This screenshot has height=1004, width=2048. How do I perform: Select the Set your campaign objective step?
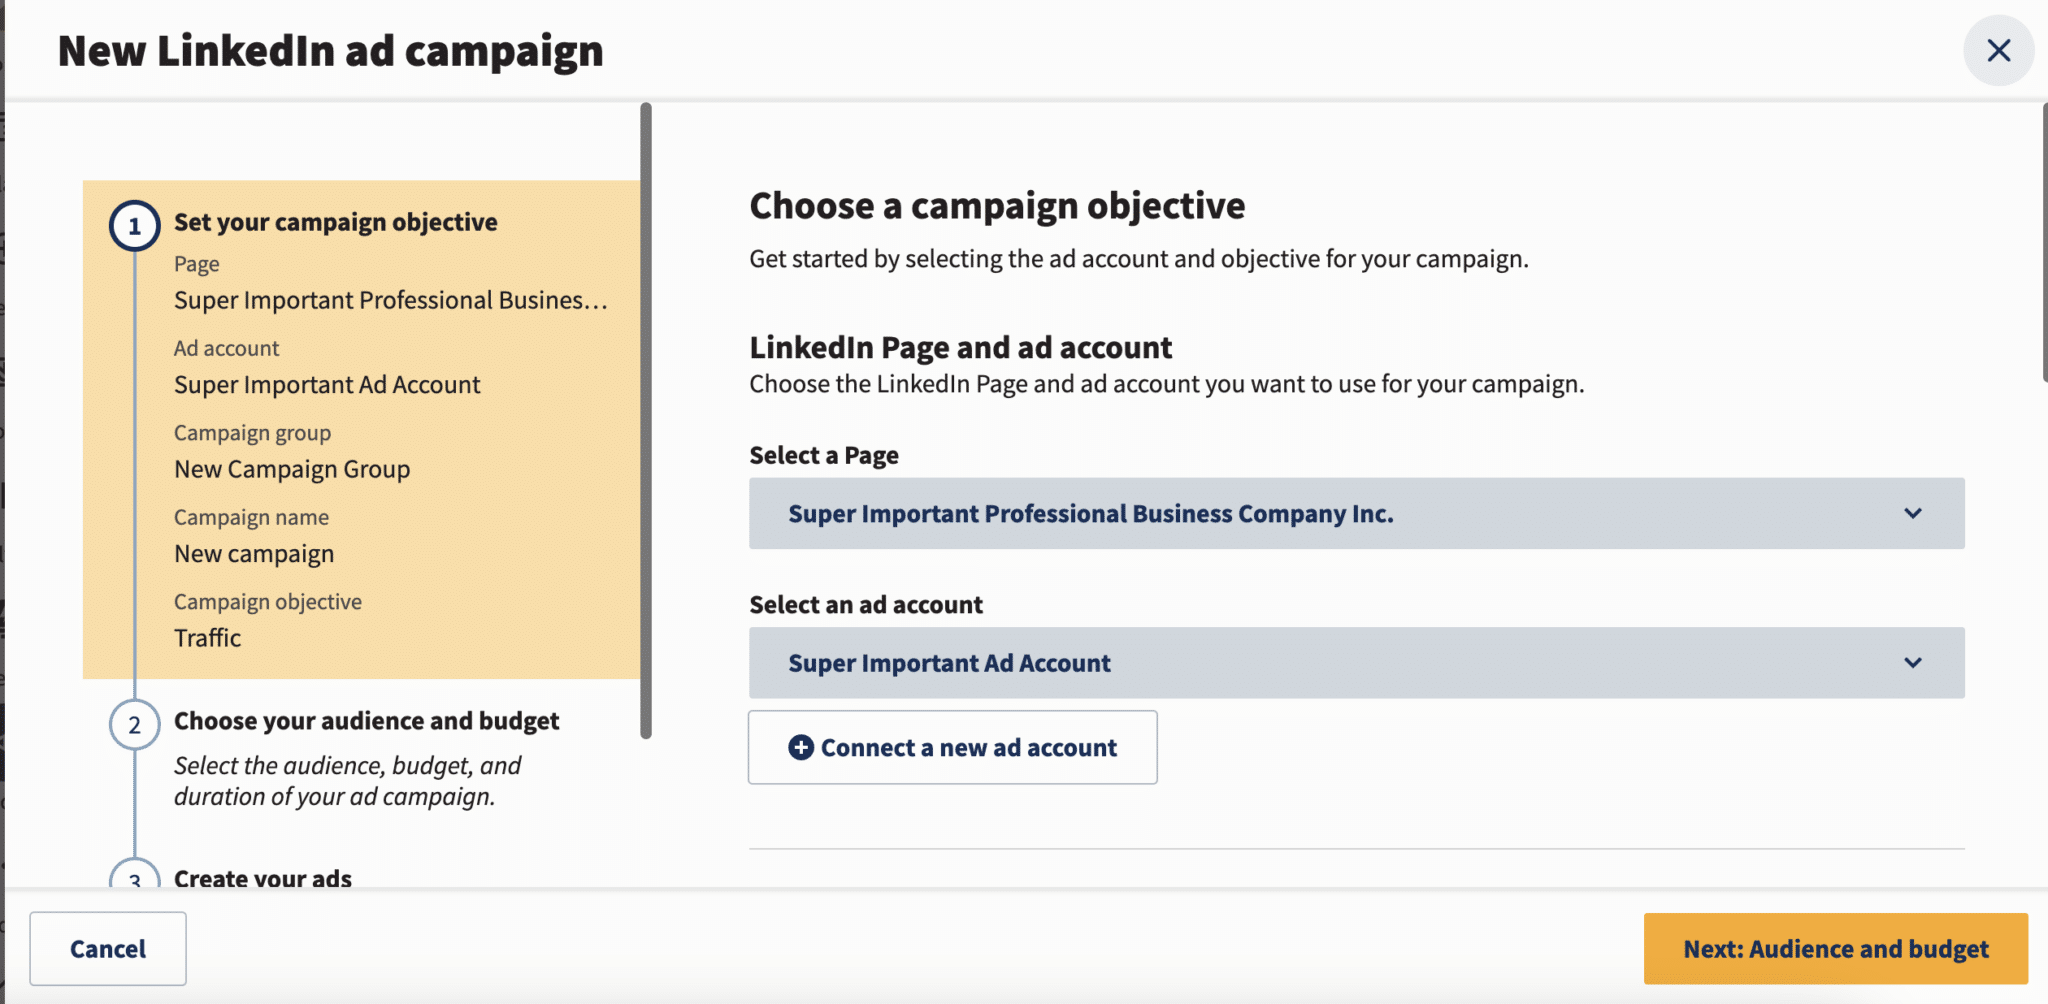click(x=335, y=222)
